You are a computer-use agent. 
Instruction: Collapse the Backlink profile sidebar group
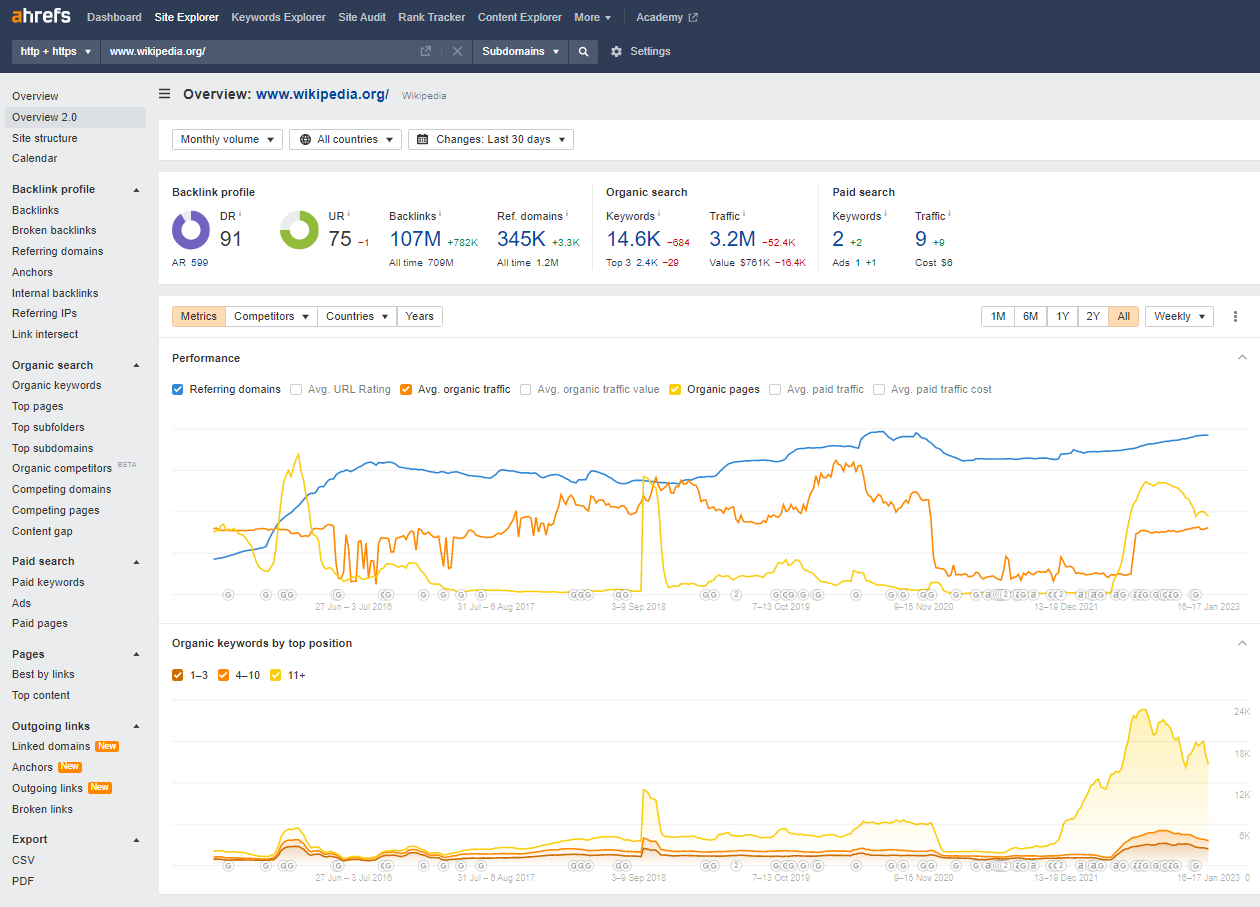coord(136,189)
